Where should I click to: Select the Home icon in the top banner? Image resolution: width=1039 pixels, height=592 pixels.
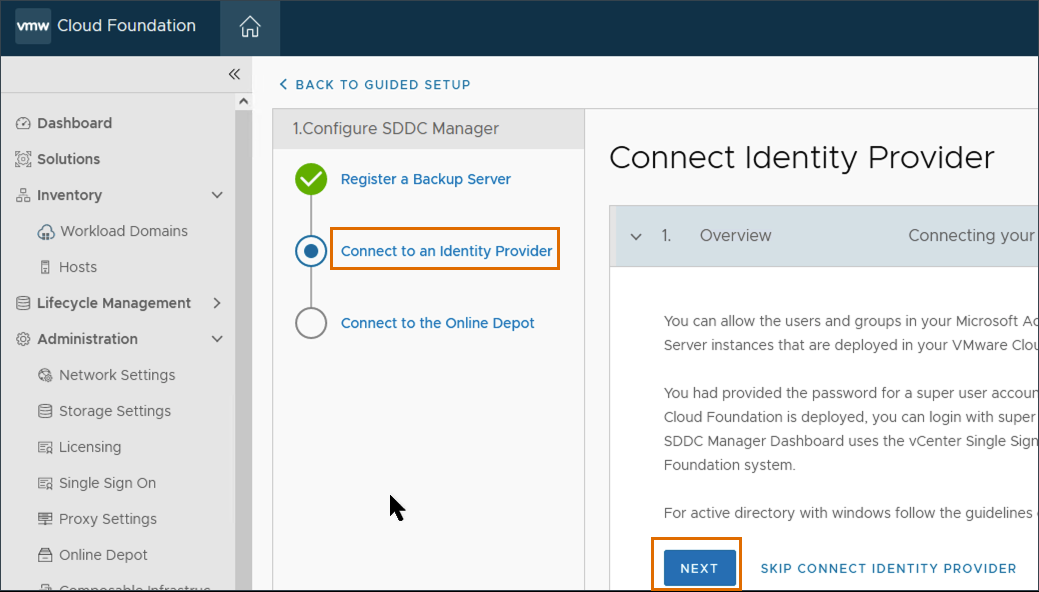pyautogui.click(x=249, y=28)
